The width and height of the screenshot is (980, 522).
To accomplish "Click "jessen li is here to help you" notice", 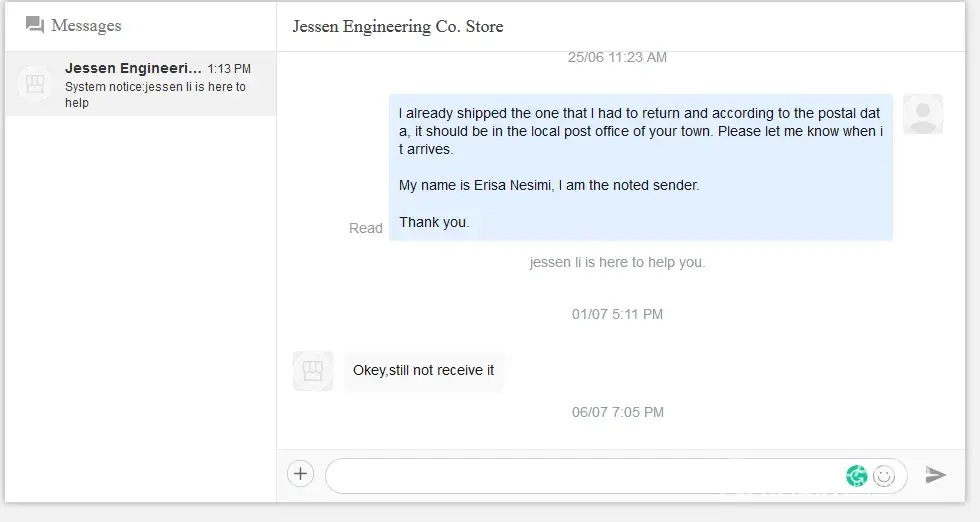I will 617,262.
